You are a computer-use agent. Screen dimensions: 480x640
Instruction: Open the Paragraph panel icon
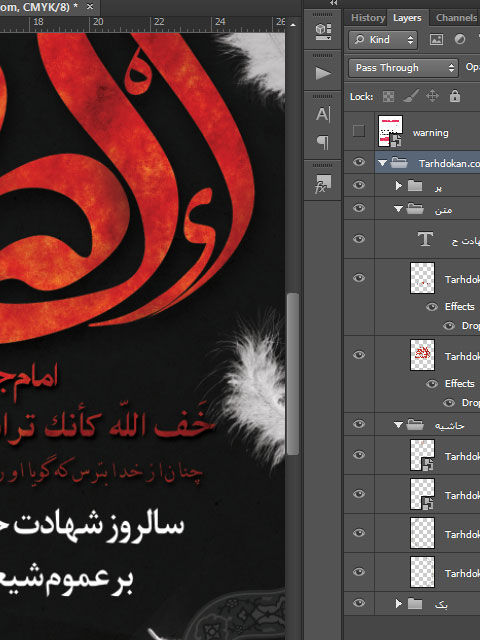[x=323, y=142]
